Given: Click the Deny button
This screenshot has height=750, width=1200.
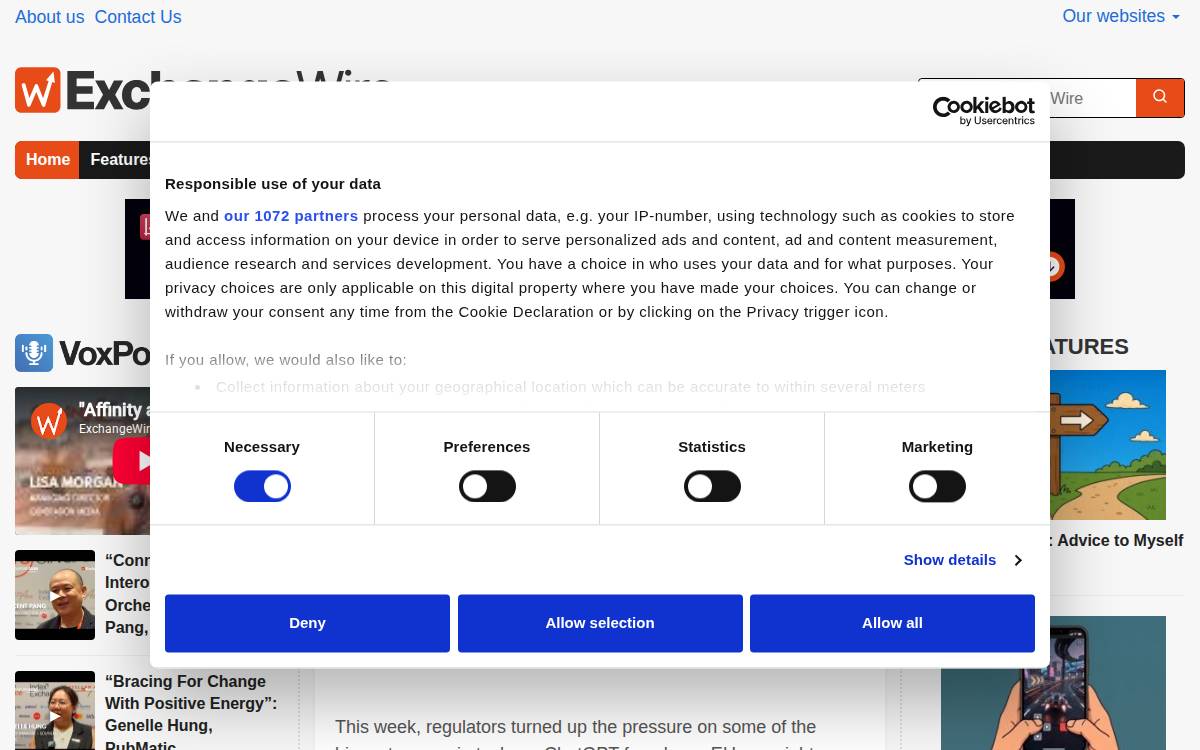Looking at the screenshot, I should point(307,623).
